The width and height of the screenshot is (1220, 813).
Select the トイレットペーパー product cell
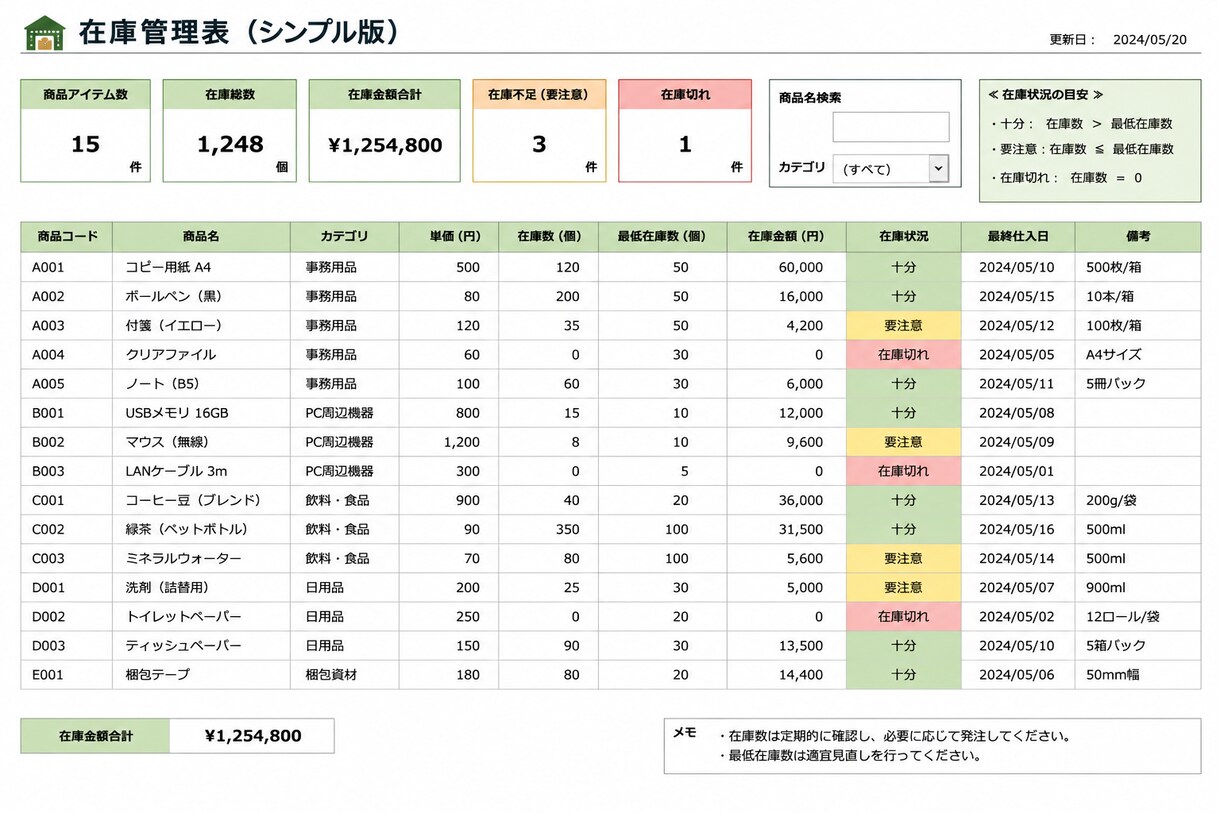201,617
